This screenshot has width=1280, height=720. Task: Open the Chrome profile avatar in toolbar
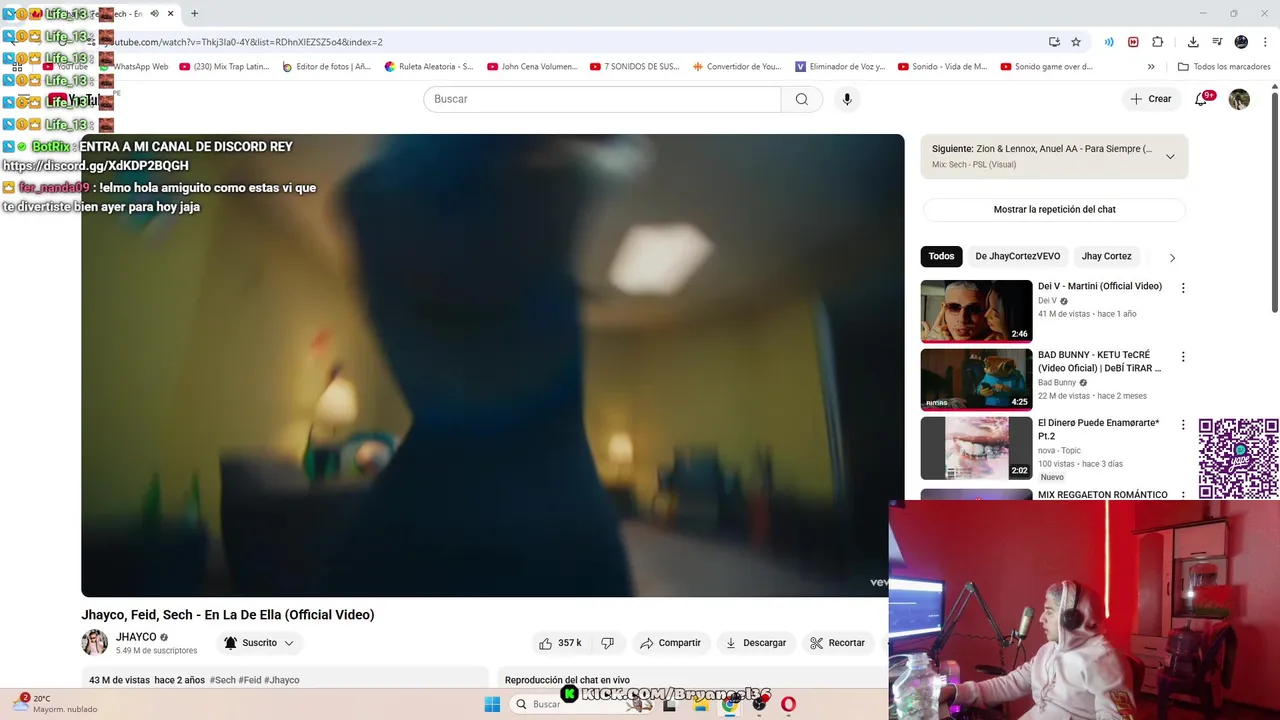pos(1241,42)
